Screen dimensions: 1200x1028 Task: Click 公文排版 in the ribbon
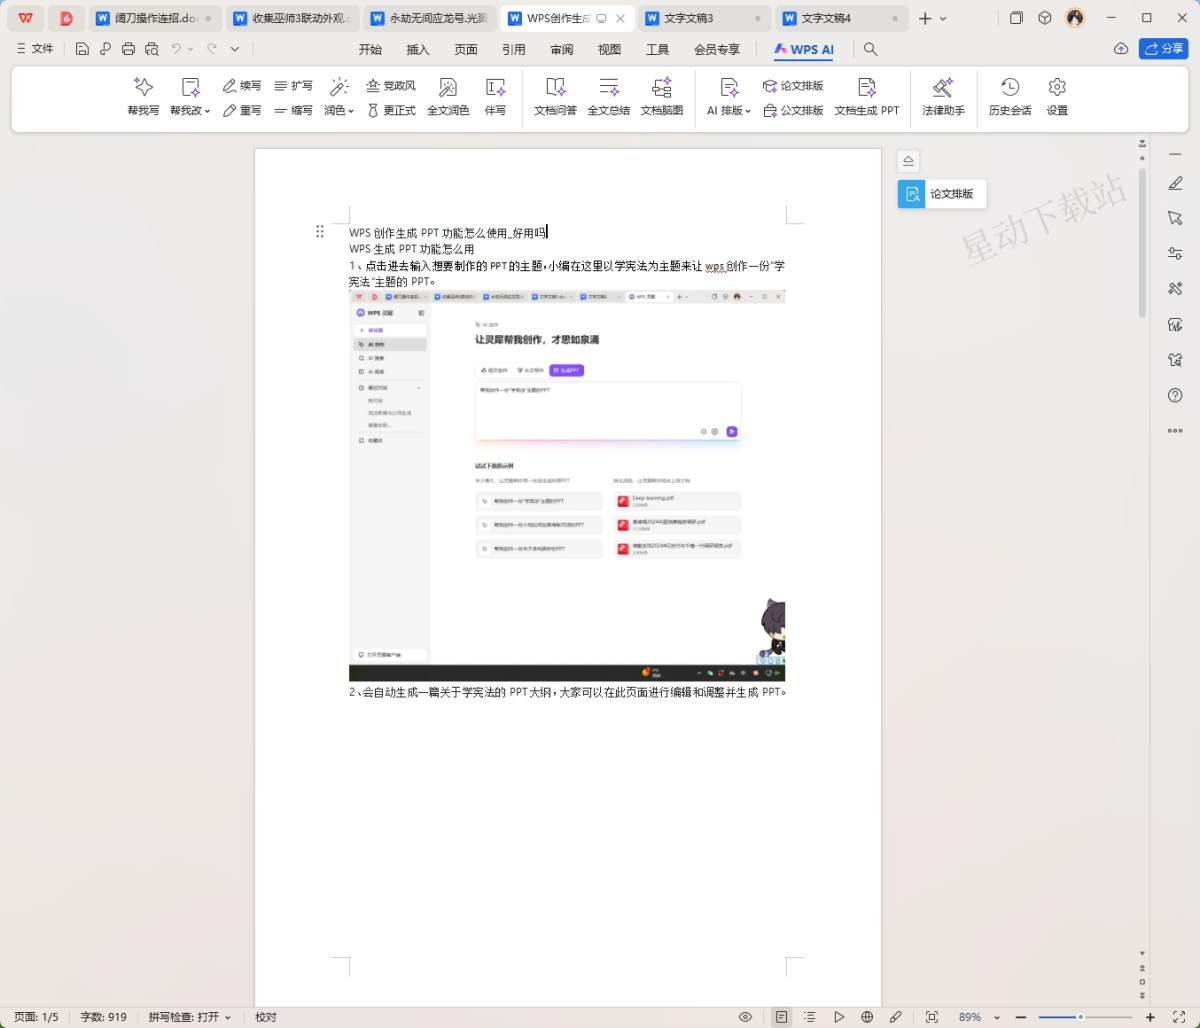[x=793, y=110]
